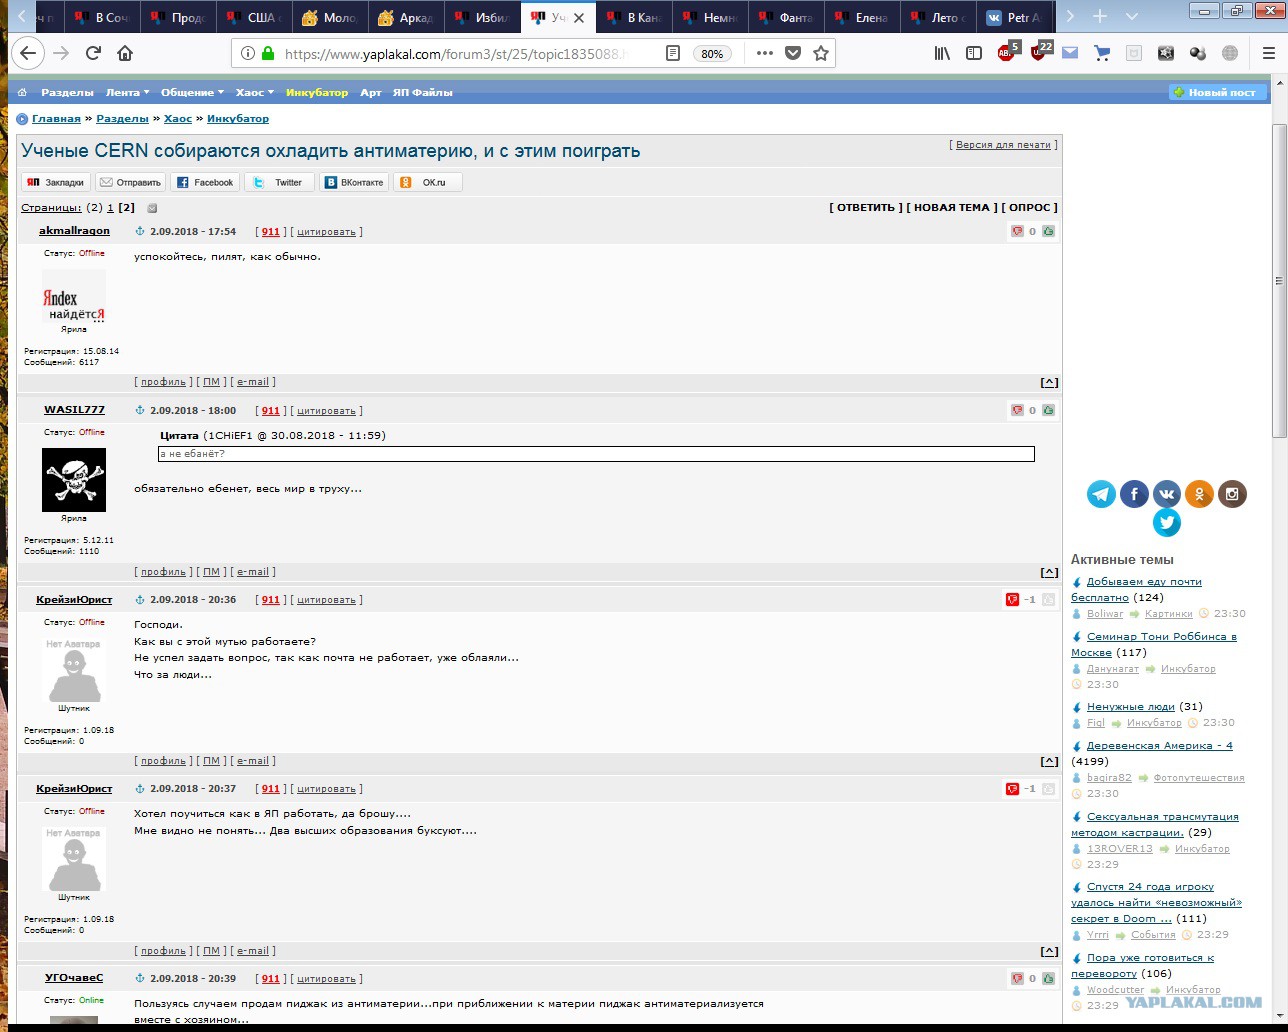Click the browser vertical scrollbar thumb
The height and width of the screenshot is (1032, 1288).
pos(1279,280)
